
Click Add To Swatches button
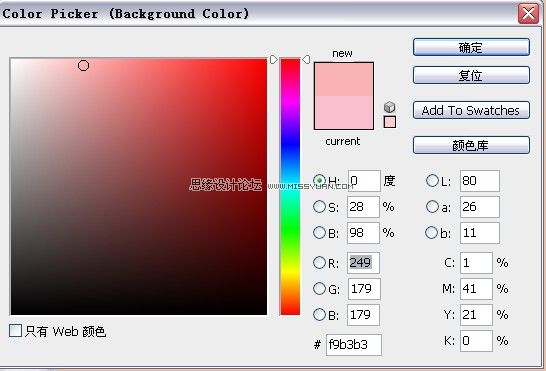[471, 110]
